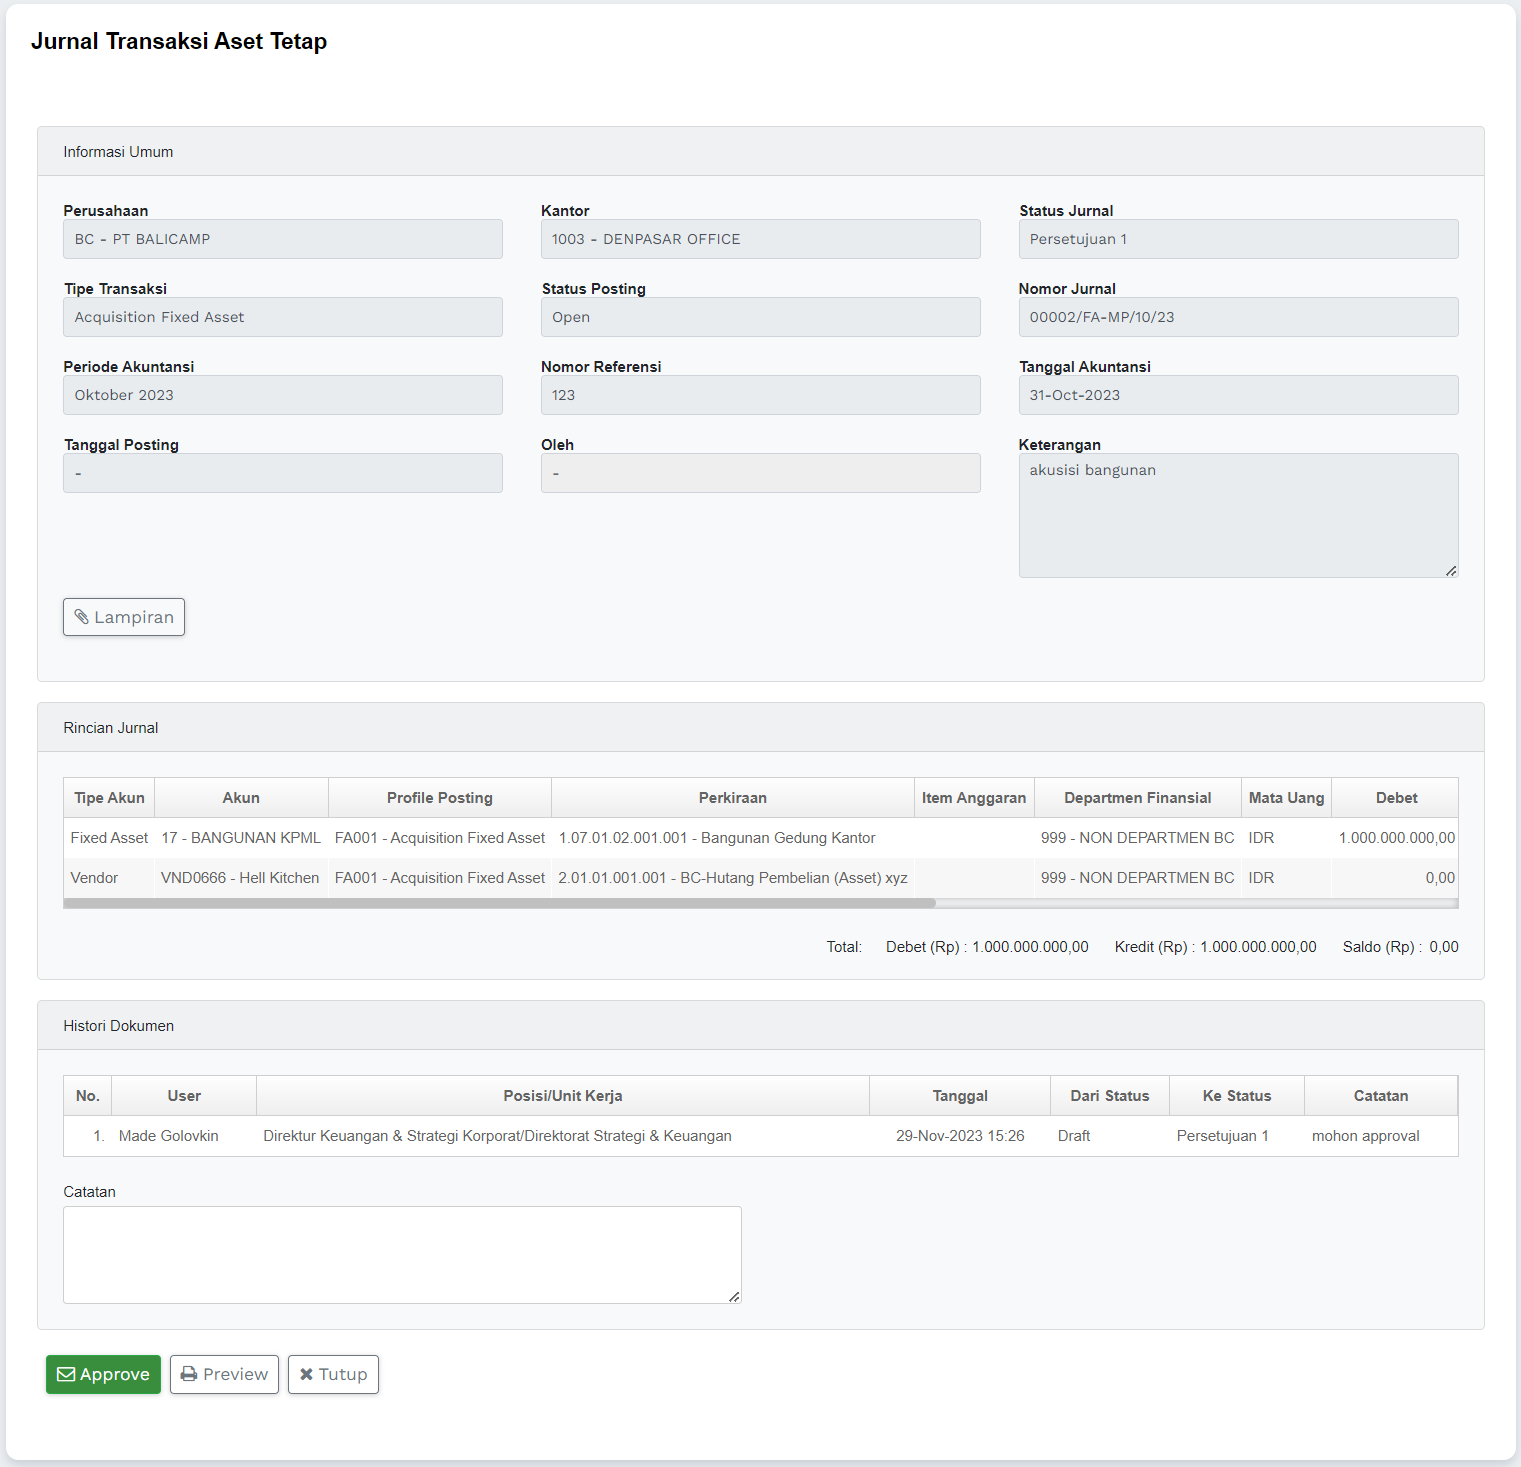Click the envelope icon on Approve
Viewport: 1521px width, 1467px height.
pos(66,1374)
